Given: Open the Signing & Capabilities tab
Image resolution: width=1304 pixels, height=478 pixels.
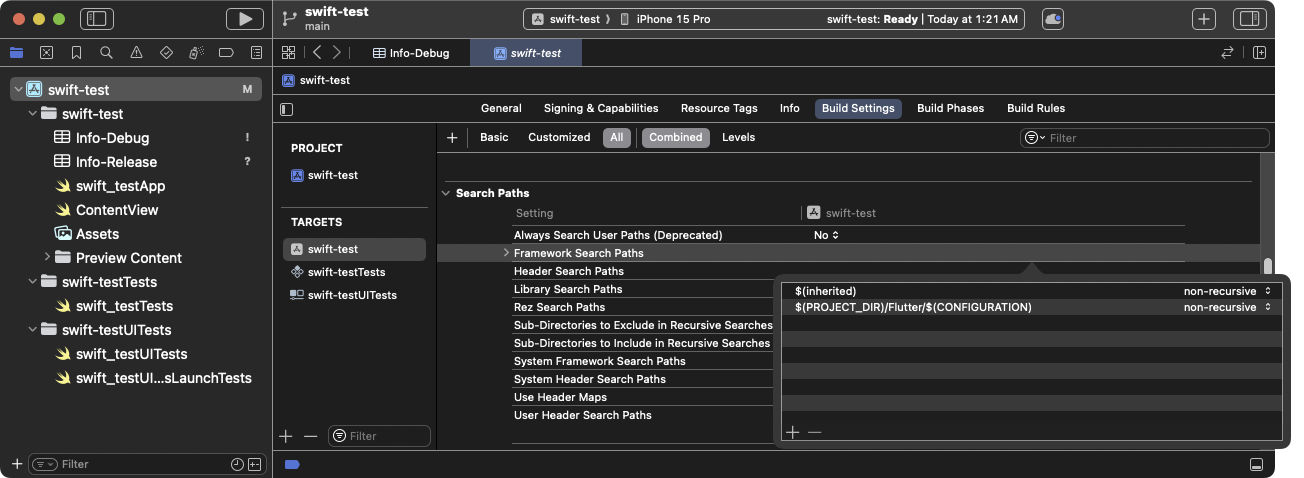Looking at the screenshot, I should click(600, 108).
